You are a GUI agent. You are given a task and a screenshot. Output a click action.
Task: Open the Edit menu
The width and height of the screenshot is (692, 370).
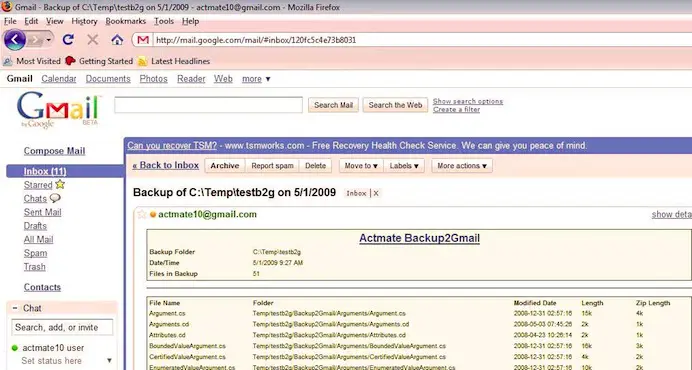31,21
